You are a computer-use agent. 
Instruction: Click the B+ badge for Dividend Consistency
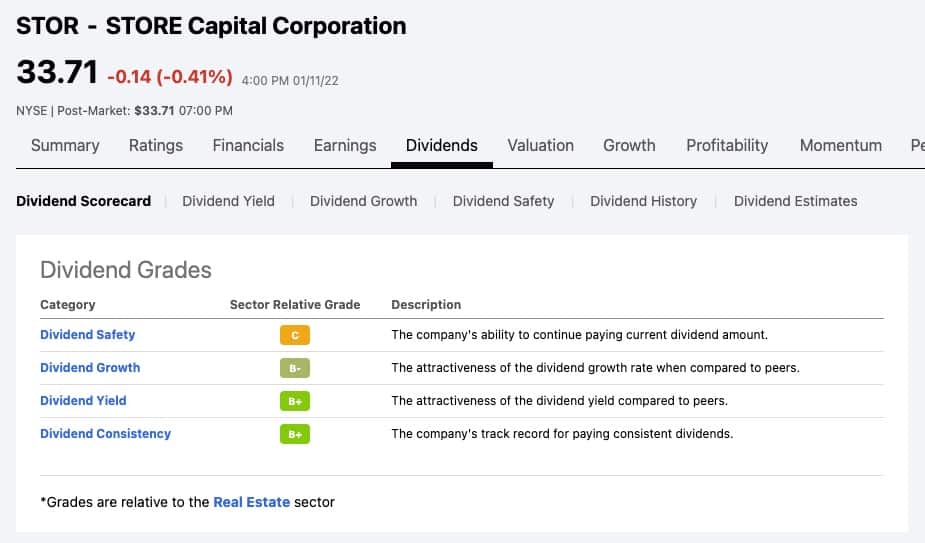pyautogui.click(x=295, y=434)
